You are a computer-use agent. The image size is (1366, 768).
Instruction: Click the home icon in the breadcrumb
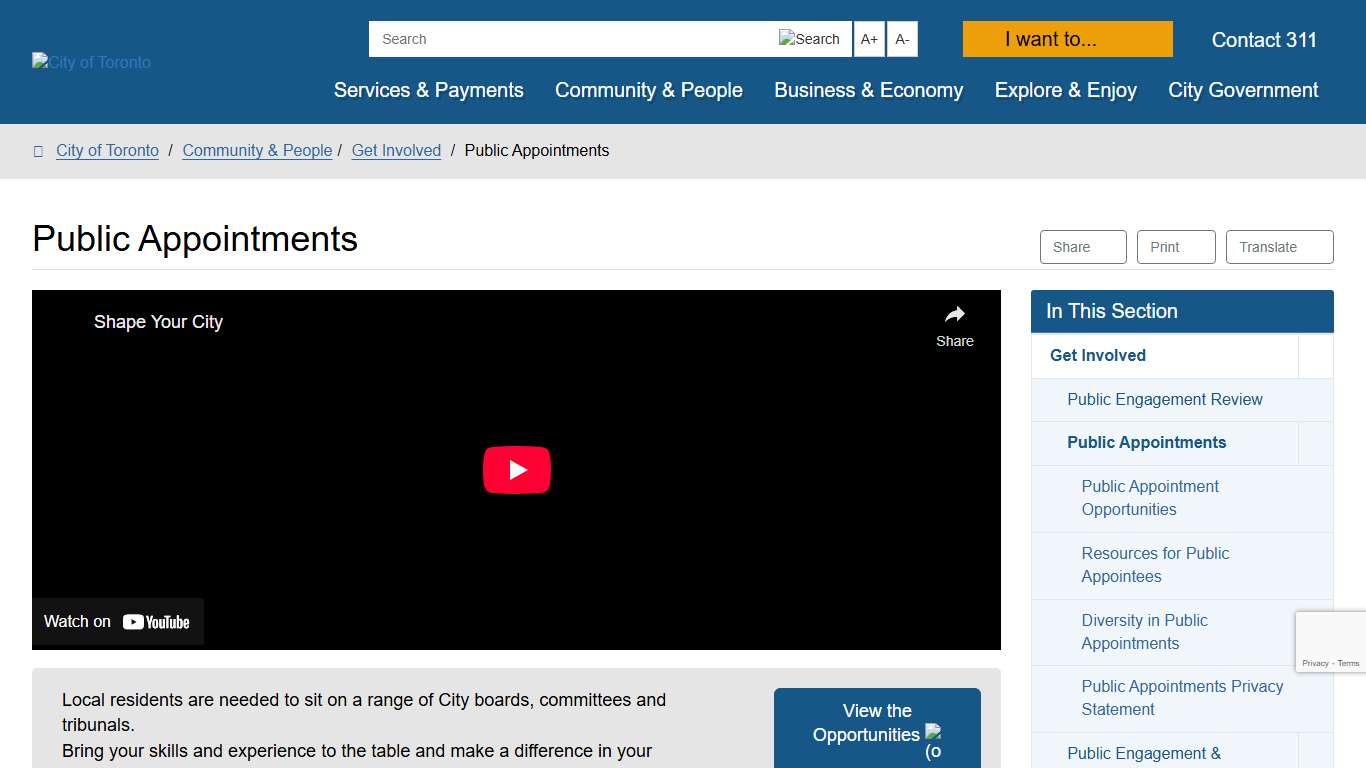[37, 150]
